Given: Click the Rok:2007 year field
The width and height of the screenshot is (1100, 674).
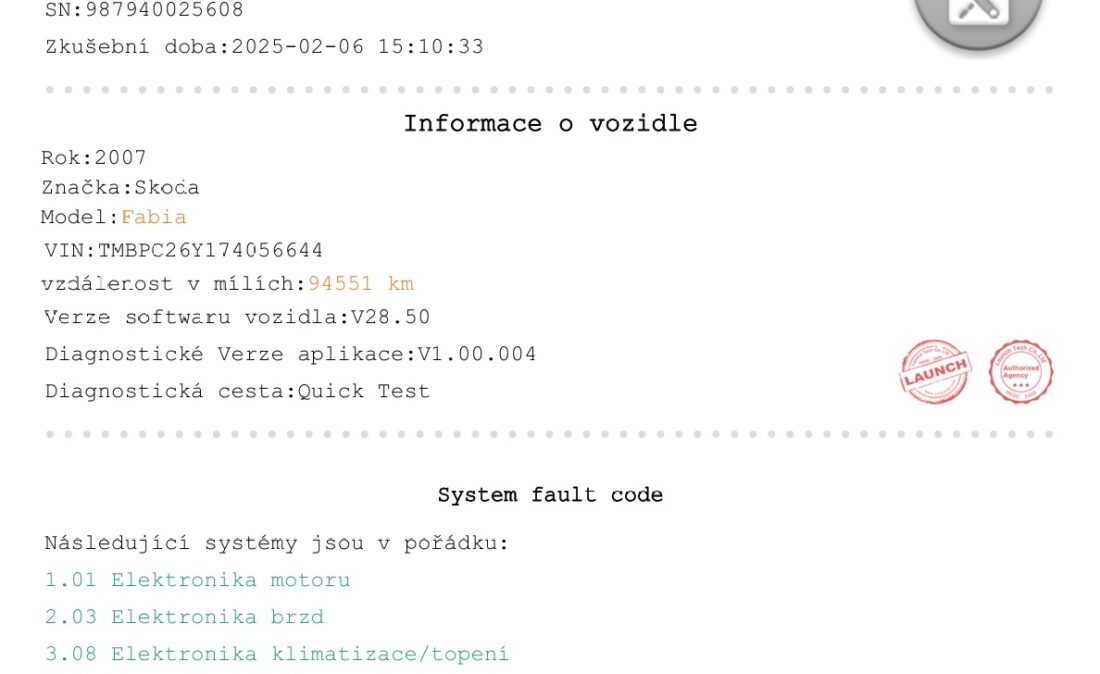Looking at the screenshot, I should coord(93,157).
